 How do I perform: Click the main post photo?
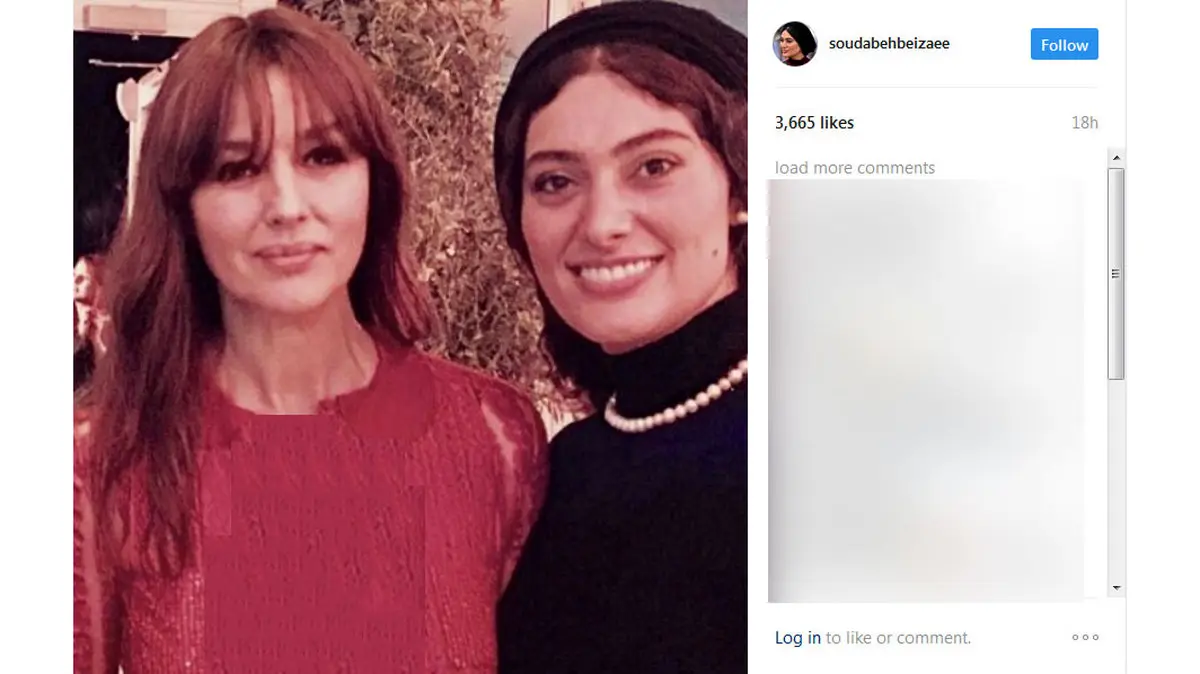tap(410, 337)
